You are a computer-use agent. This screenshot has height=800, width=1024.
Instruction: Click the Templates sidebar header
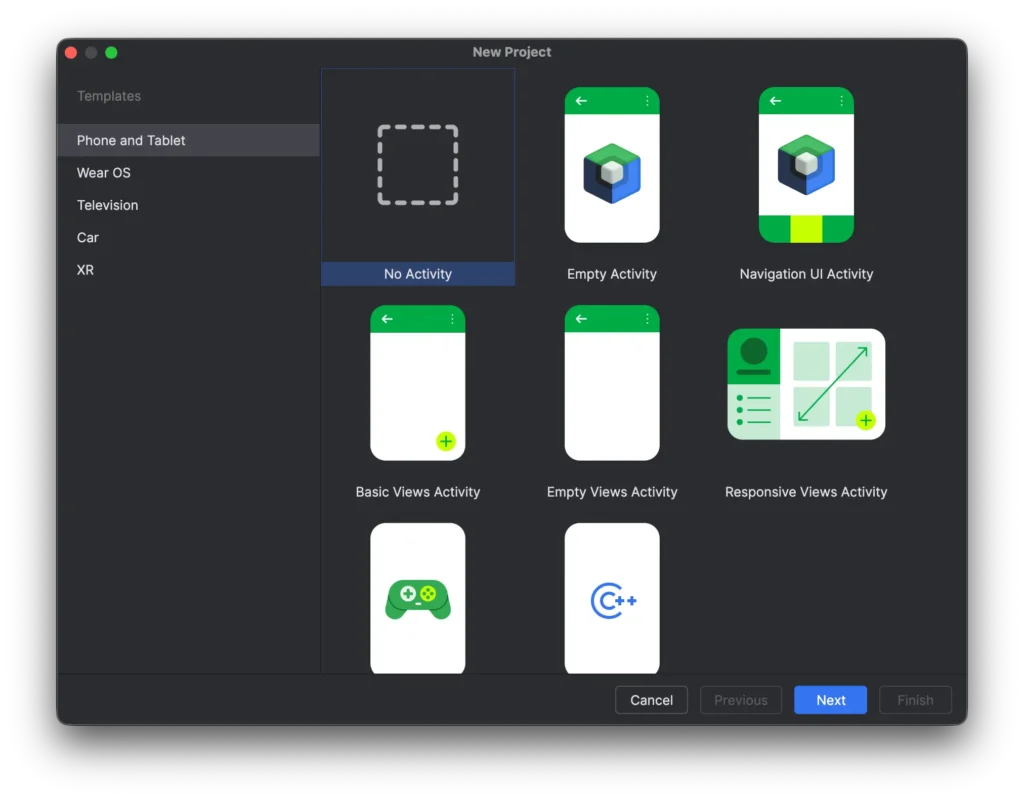108,96
